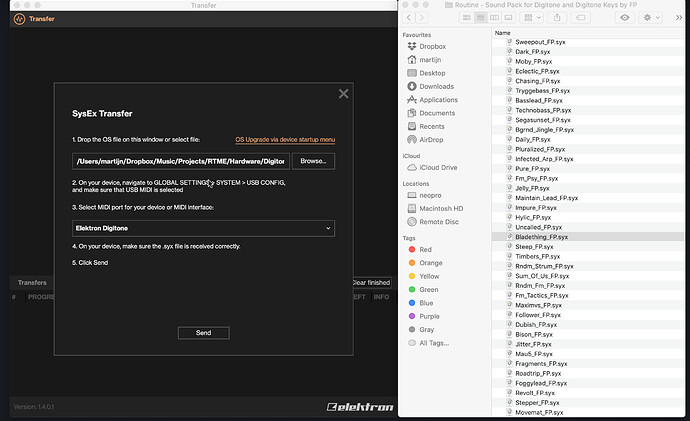Select Movemat_FP.syx file
This screenshot has width=690, height=421.
pyautogui.click(x=539, y=412)
